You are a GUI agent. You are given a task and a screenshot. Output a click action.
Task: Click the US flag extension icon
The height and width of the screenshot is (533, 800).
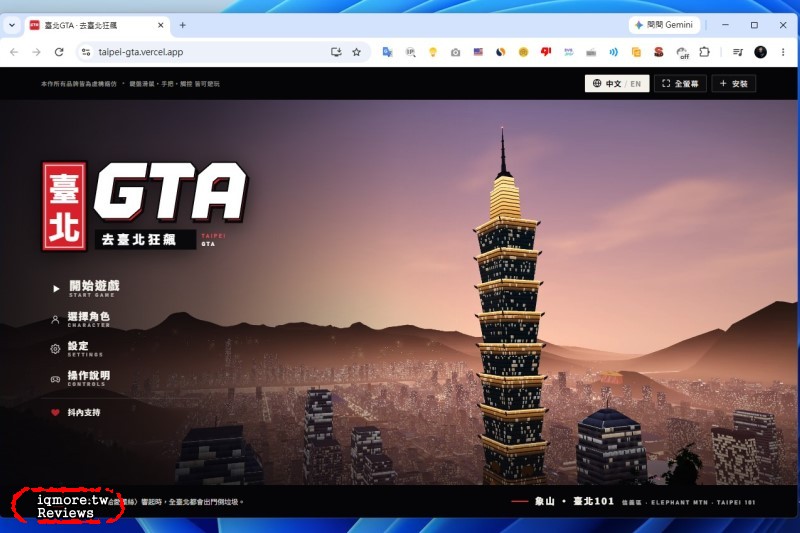[x=478, y=52]
